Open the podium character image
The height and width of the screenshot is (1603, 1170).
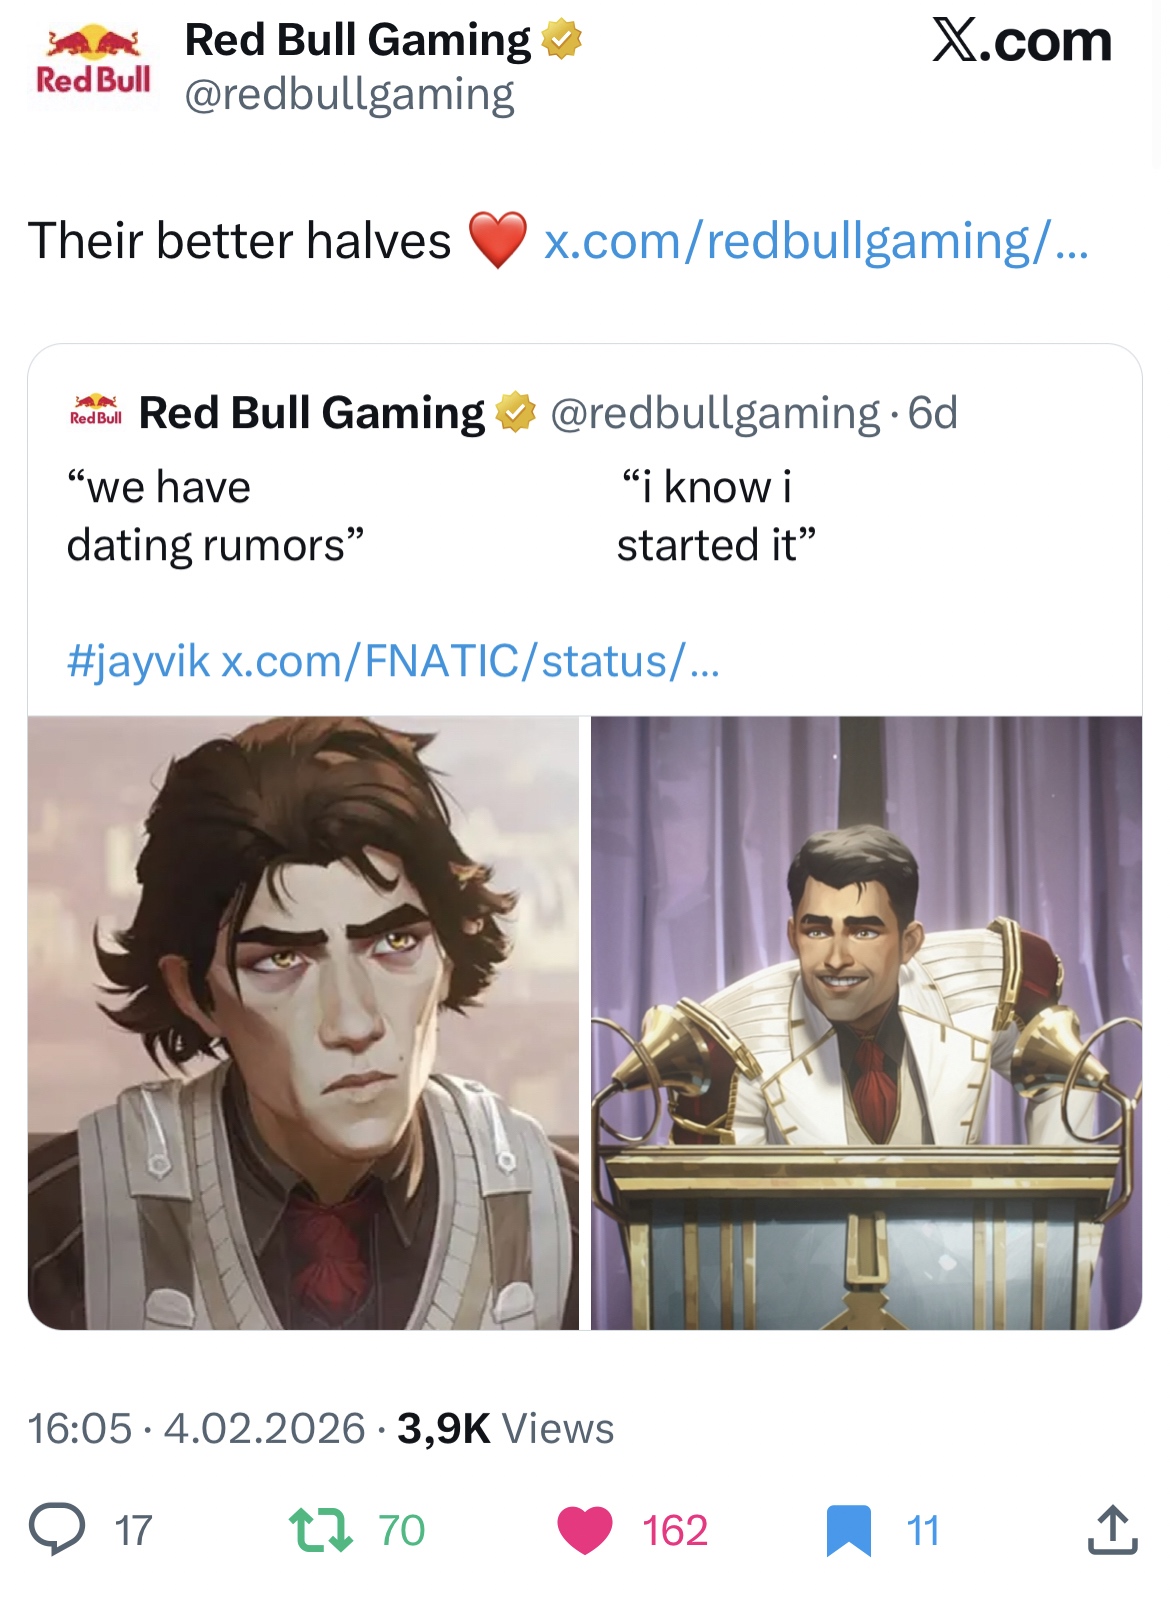(866, 1022)
